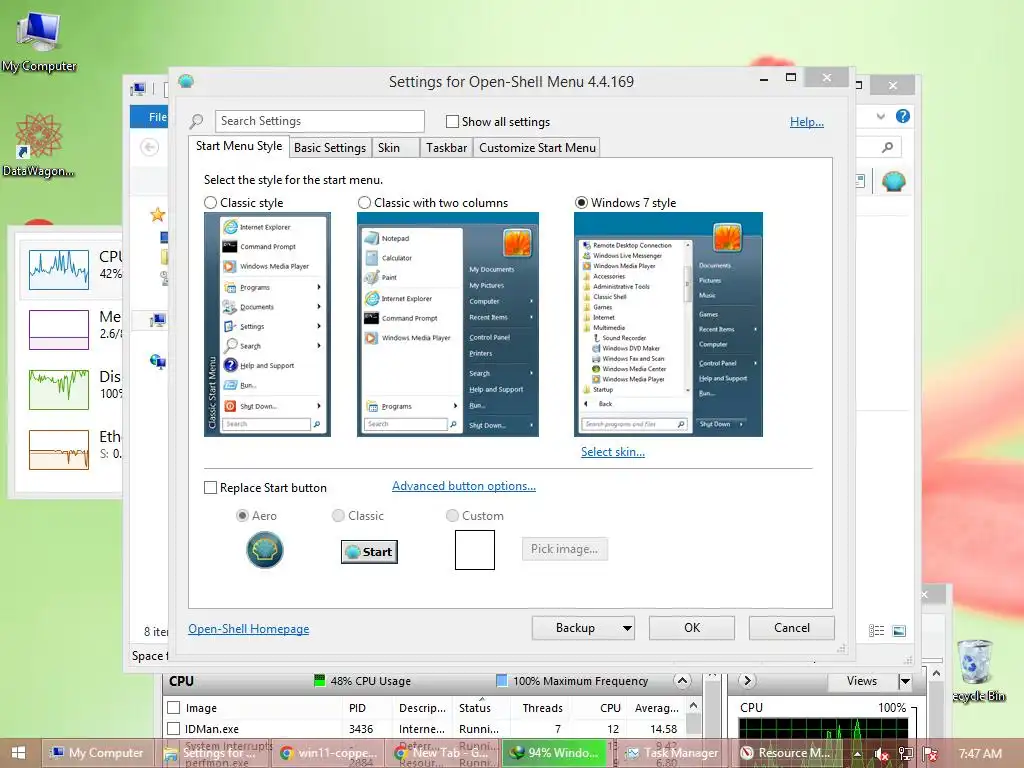Open Advanced button options link
The height and width of the screenshot is (768, 1024).
point(464,486)
